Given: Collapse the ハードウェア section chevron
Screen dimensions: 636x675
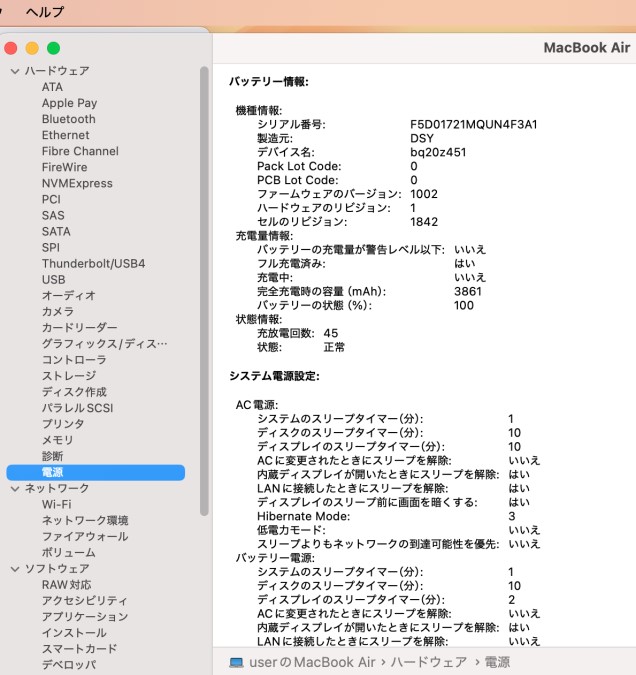Looking at the screenshot, I should 15,71.
